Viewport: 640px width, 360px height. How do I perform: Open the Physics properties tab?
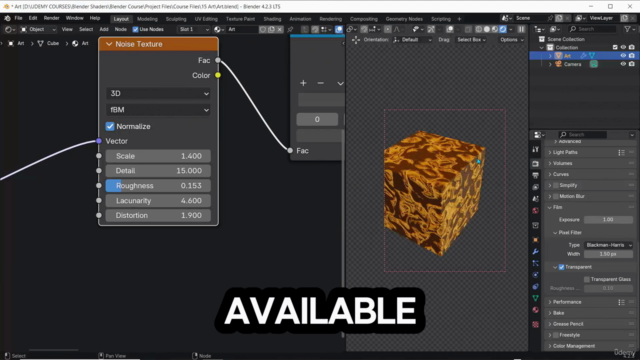click(x=536, y=275)
